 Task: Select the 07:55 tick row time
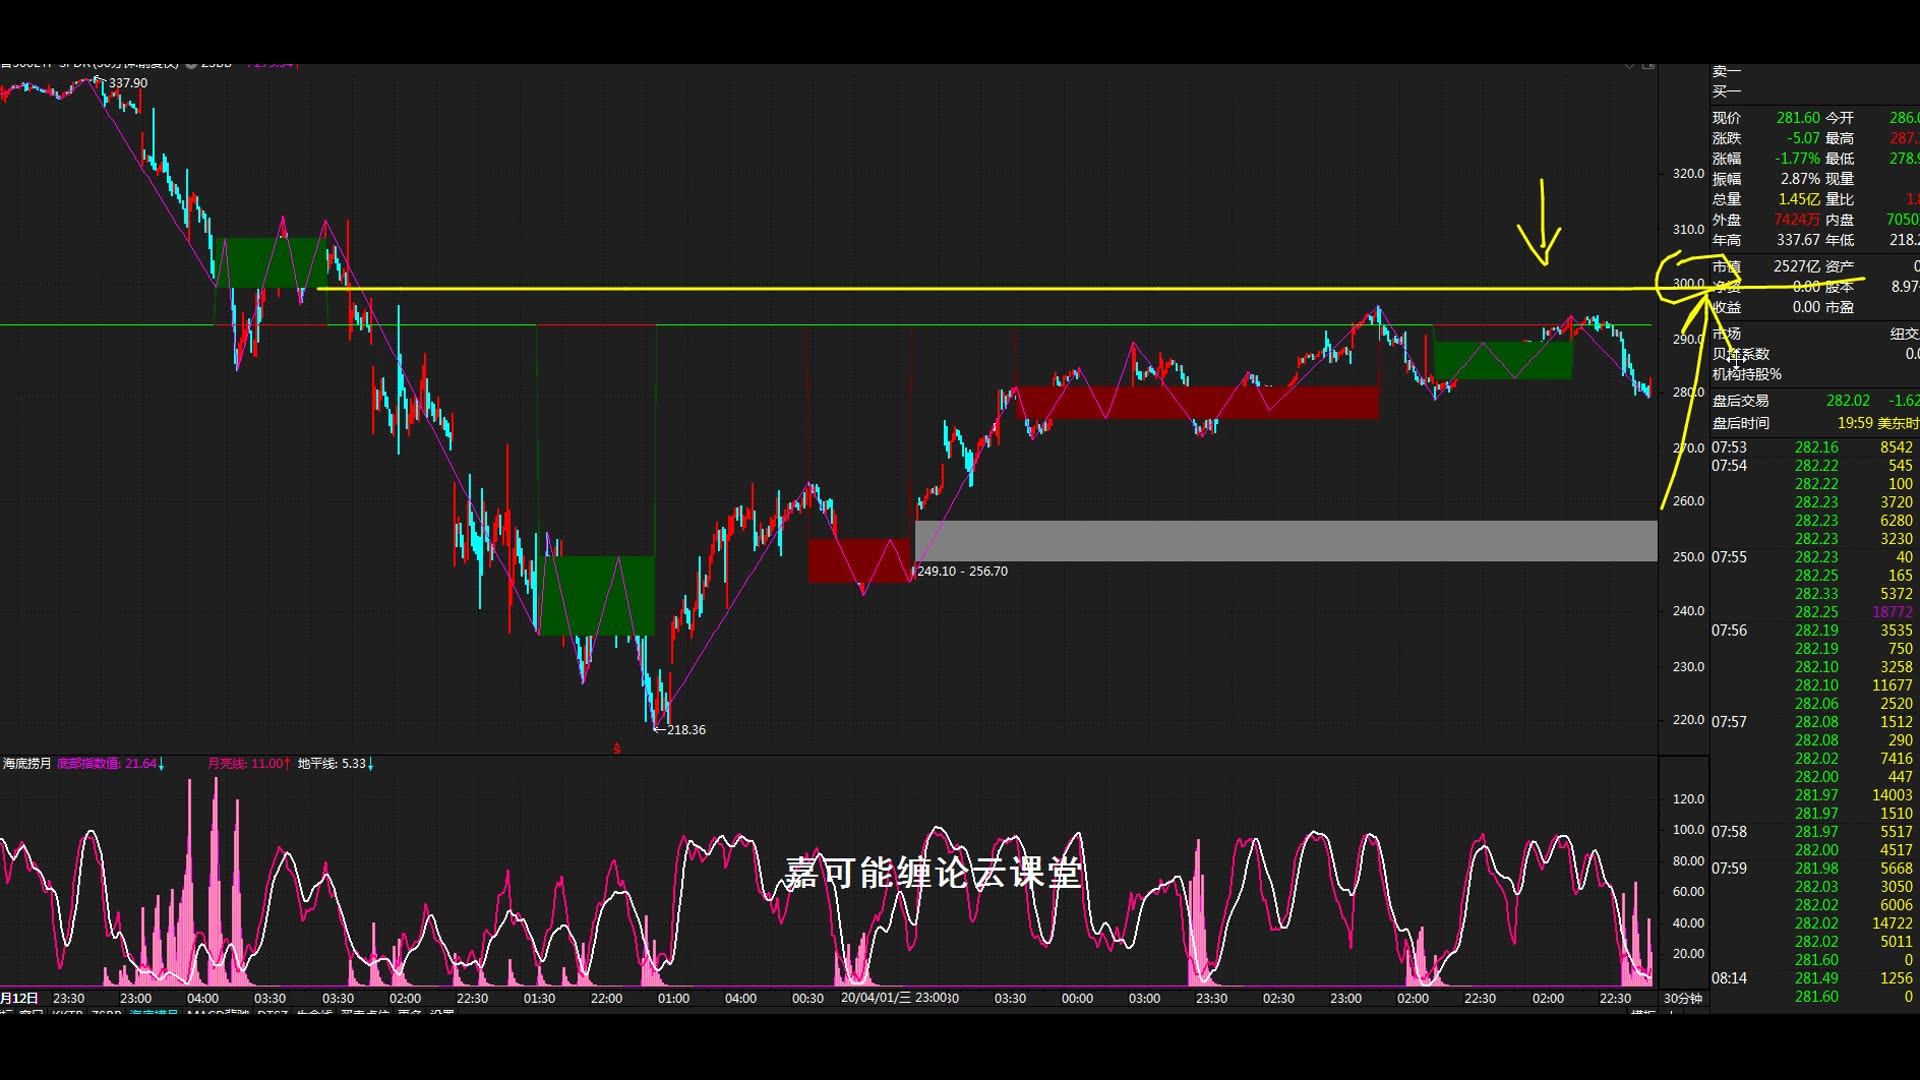point(1729,557)
